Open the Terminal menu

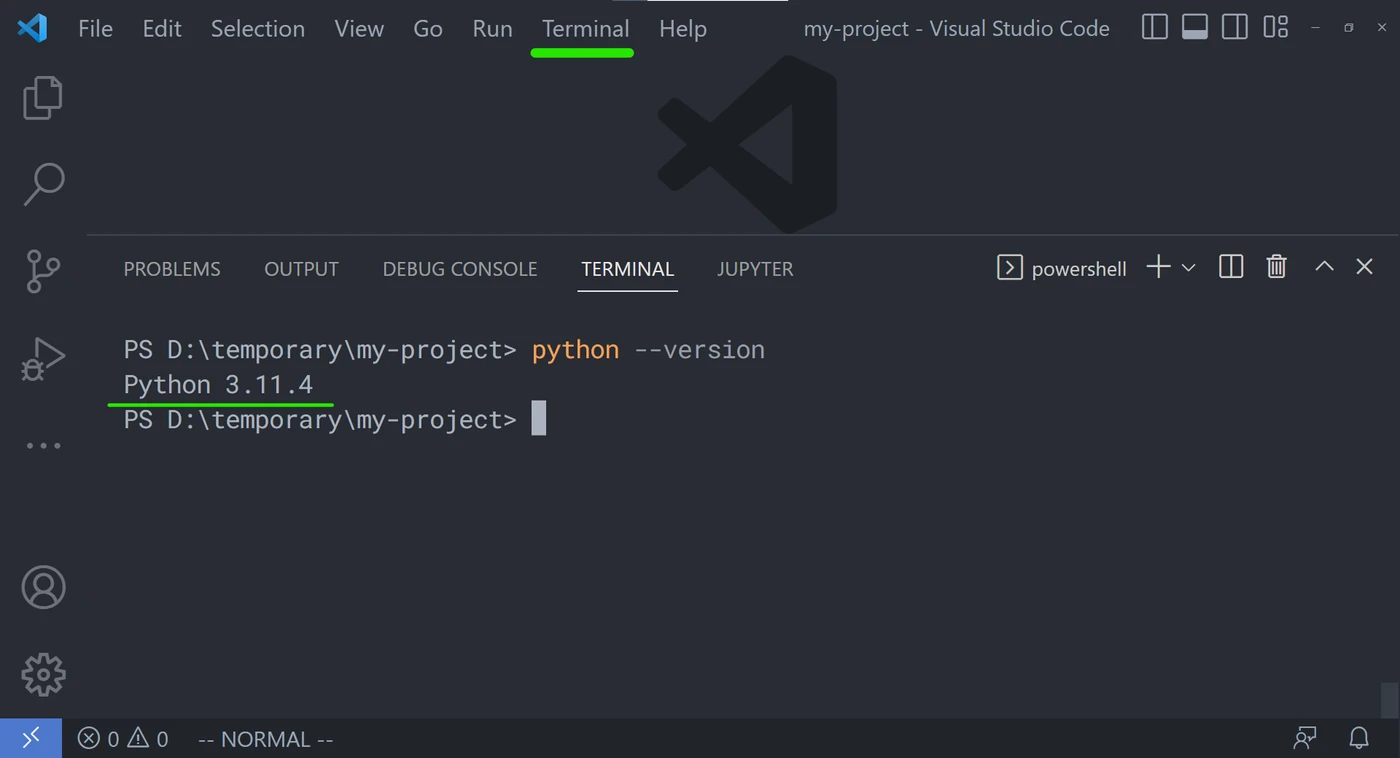tap(586, 29)
